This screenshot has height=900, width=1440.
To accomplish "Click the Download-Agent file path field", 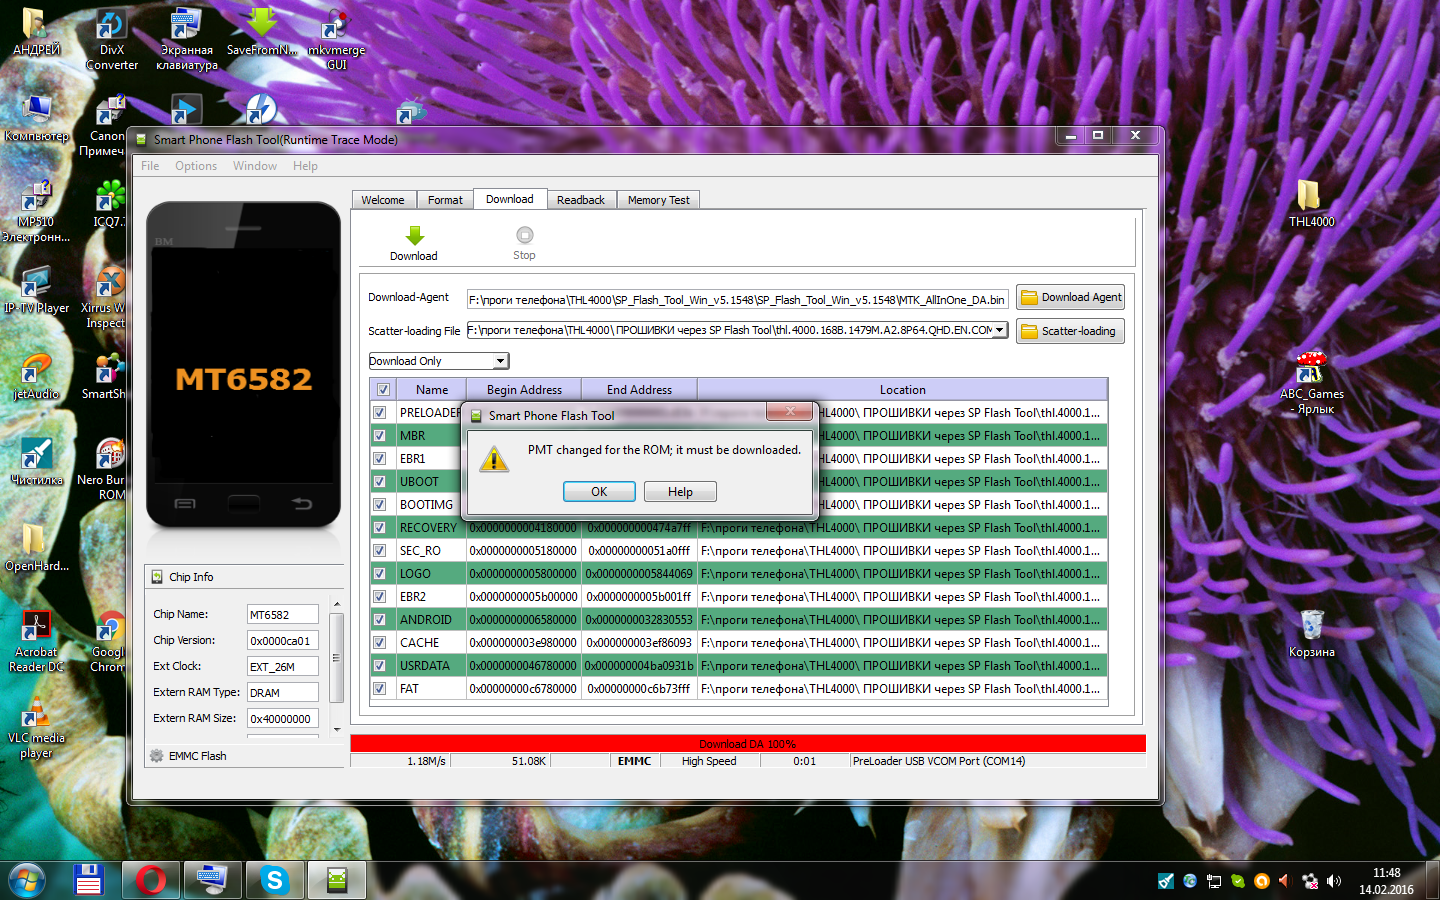I will [736, 299].
